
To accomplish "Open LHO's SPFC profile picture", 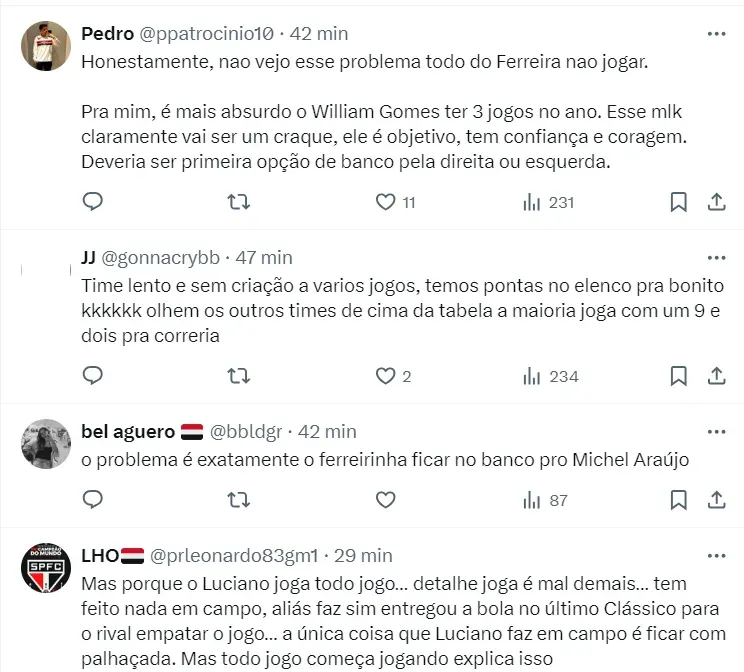I will [x=45, y=570].
